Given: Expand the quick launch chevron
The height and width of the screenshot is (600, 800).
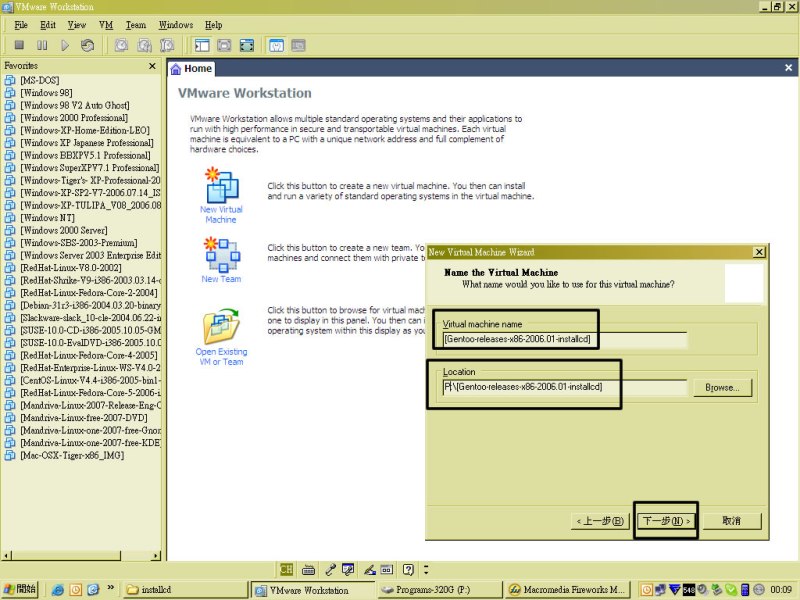Looking at the screenshot, I should (x=110, y=588).
